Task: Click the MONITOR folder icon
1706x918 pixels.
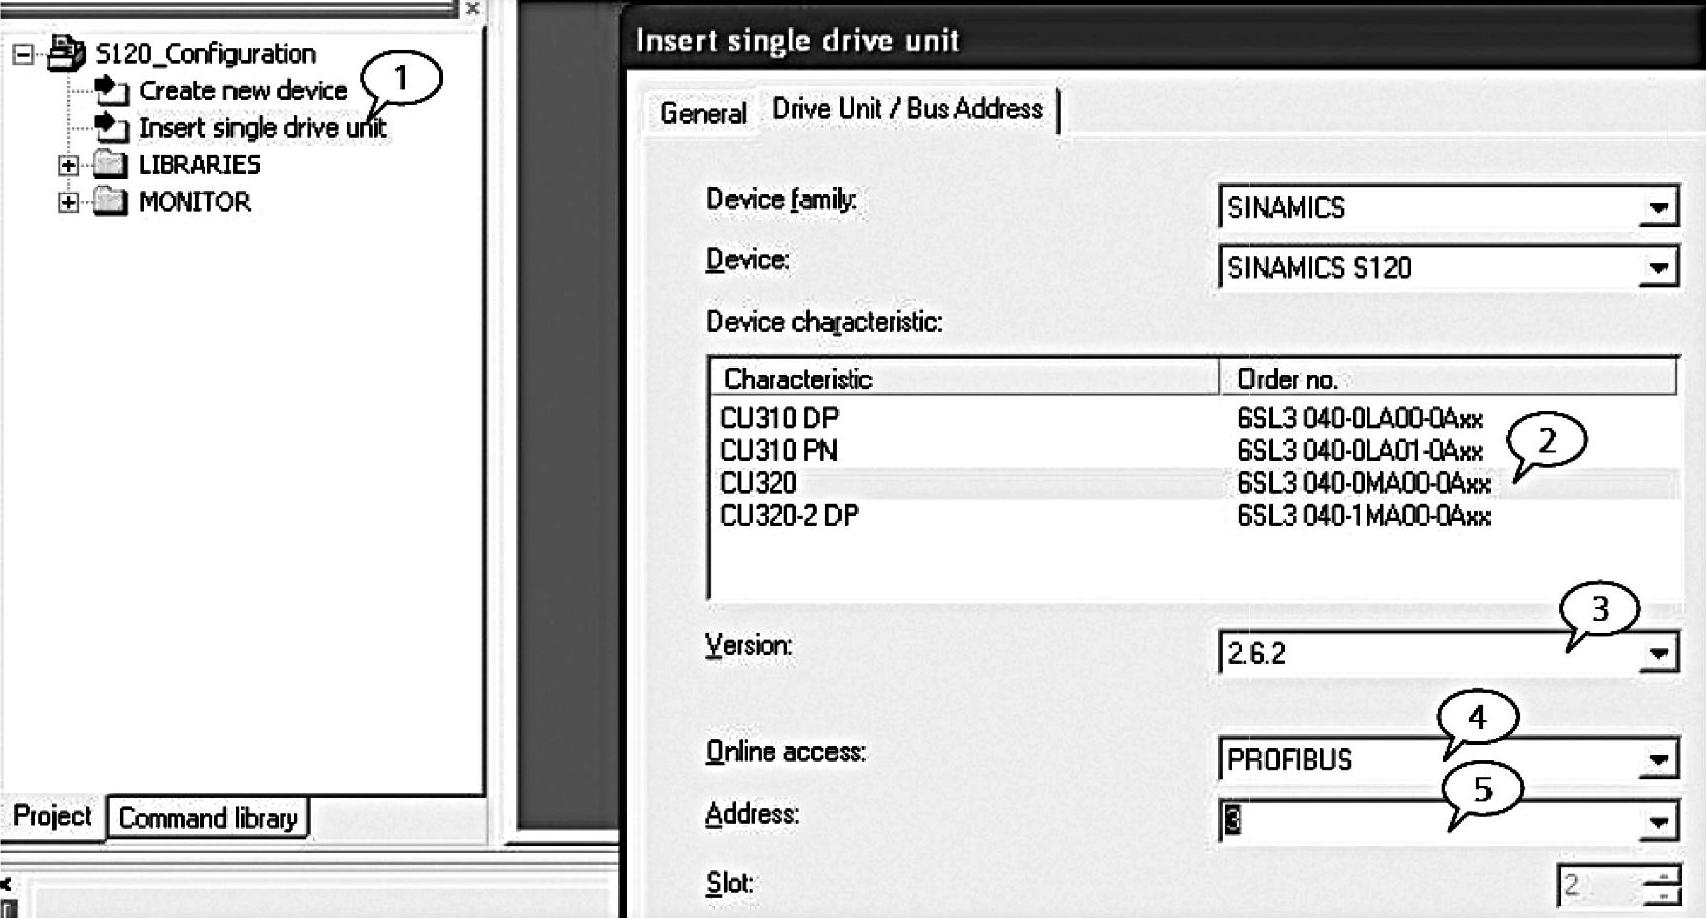Action: (x=109, y=202)
